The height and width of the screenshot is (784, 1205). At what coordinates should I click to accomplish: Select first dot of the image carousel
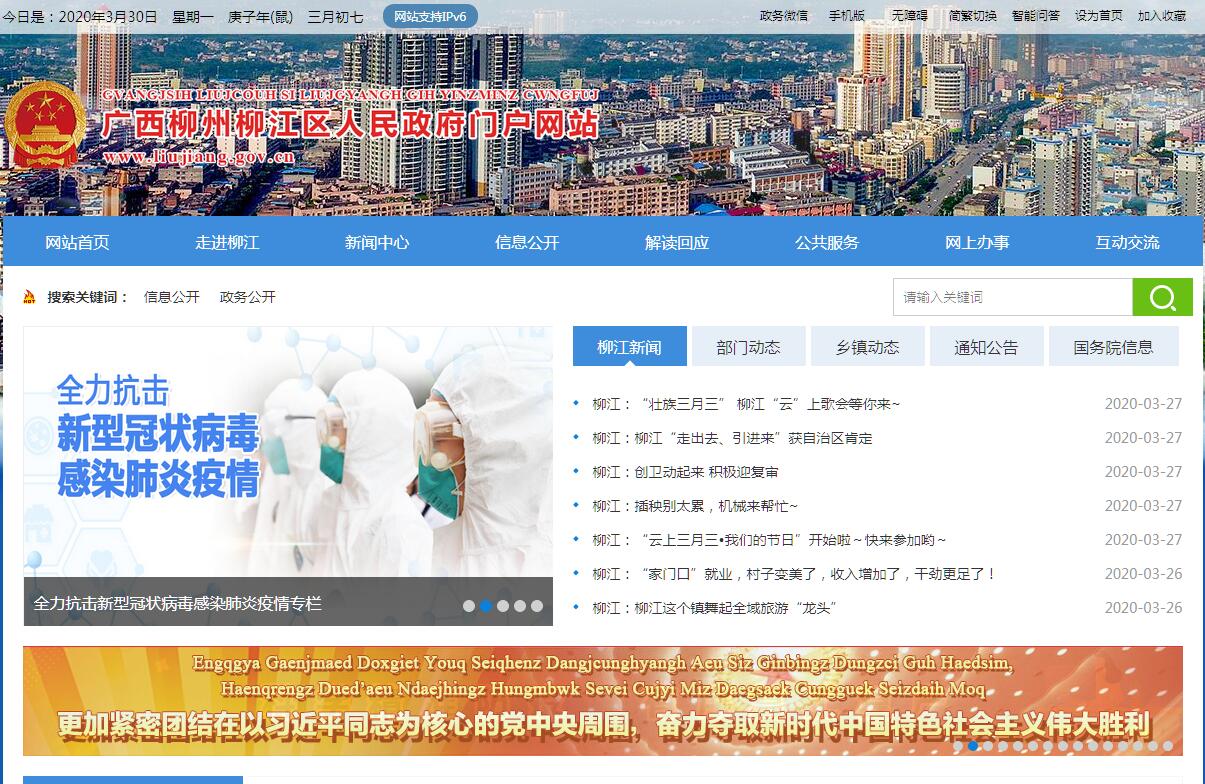[x=469, y=606]
